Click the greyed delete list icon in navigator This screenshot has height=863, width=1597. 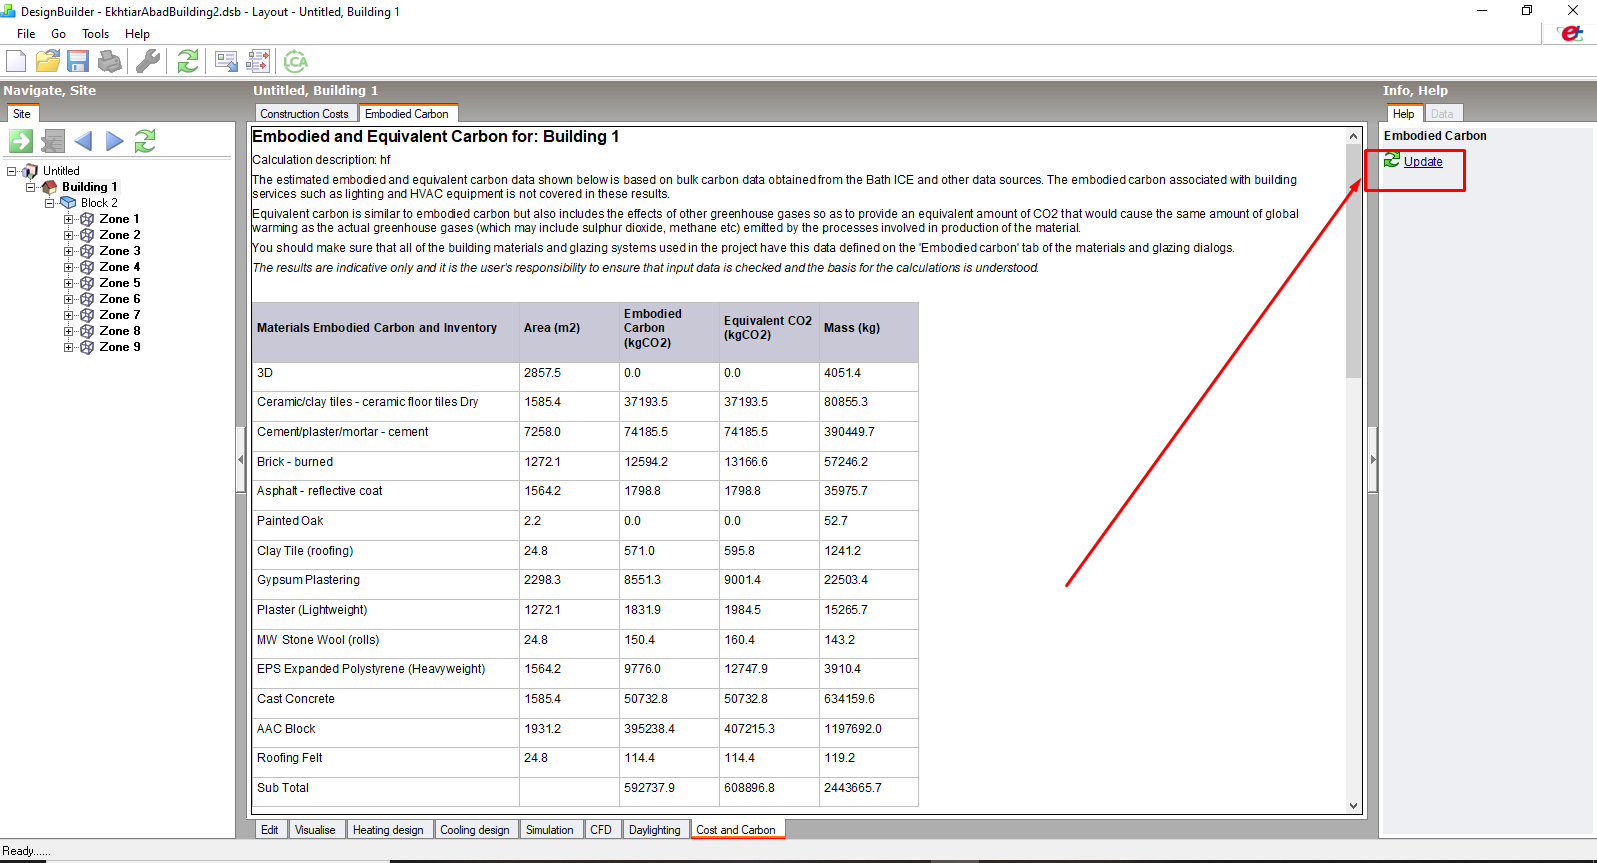pos(53,141)
